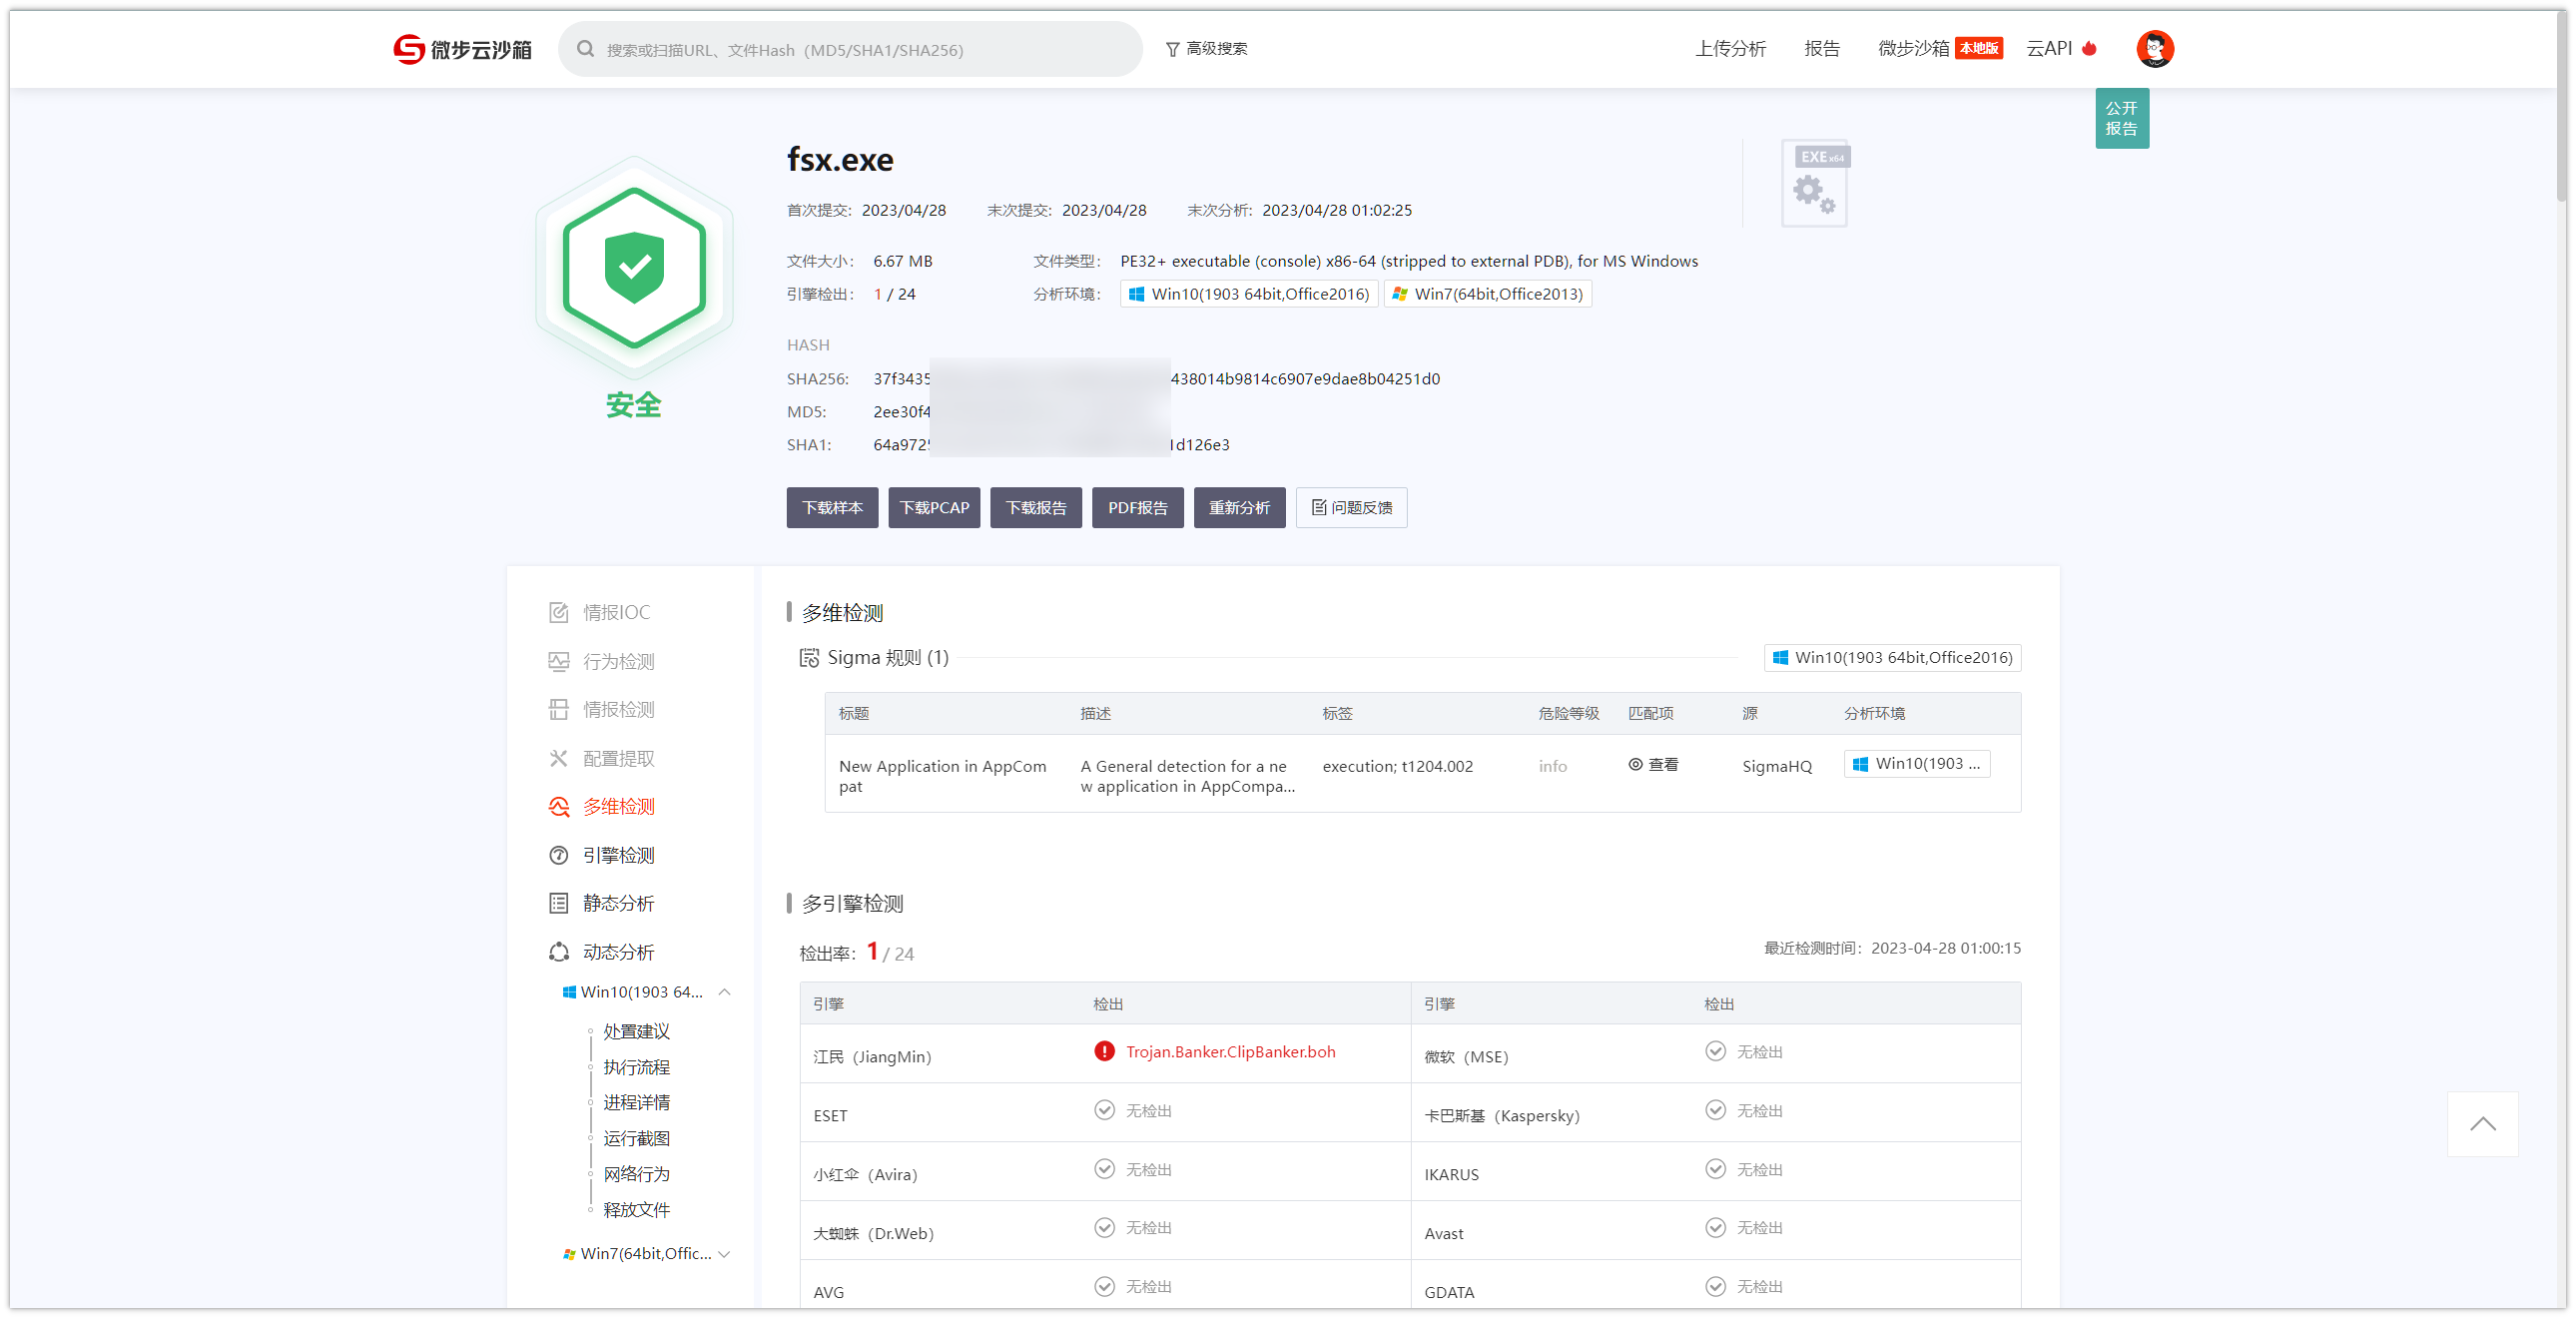This screenshot has height=1318, width=2576.
Task: Click the check icon in Avira row
Action: tap(1104, 1169)
